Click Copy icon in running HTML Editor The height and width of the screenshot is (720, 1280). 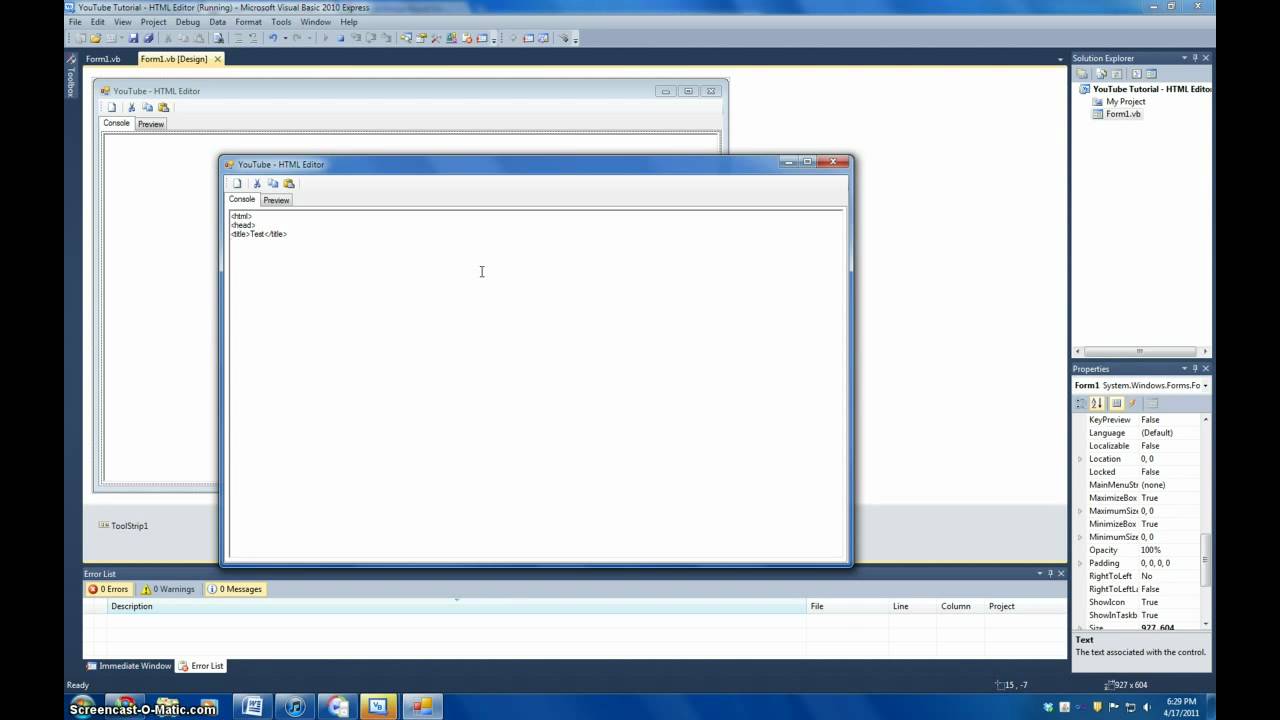273,183
